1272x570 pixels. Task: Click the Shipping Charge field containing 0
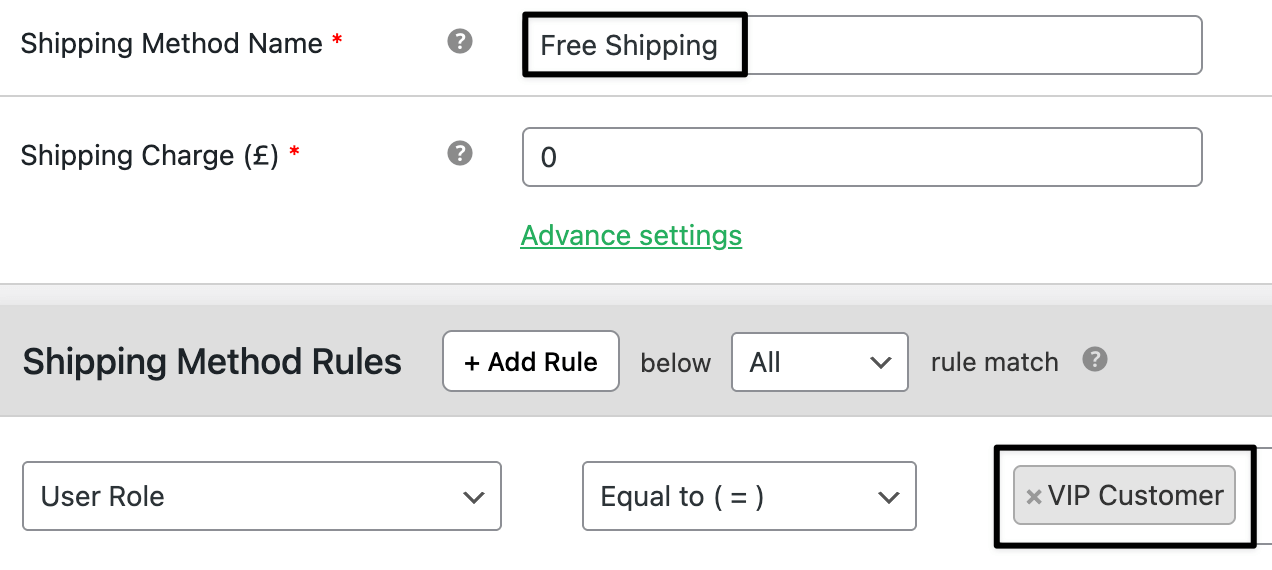[862, 157]
